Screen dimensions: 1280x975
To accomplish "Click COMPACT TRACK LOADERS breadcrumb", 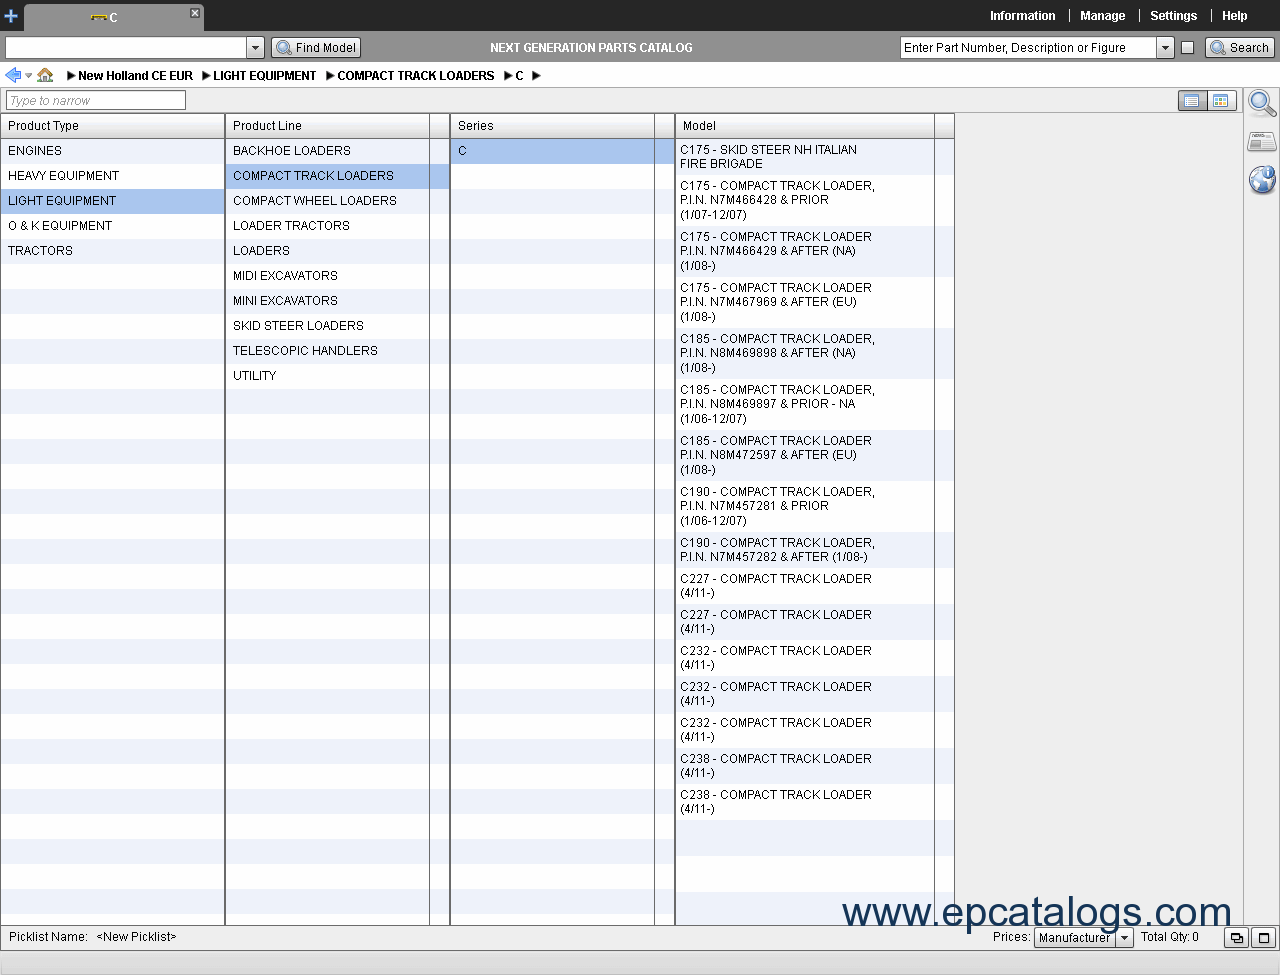I will point(415,76).
